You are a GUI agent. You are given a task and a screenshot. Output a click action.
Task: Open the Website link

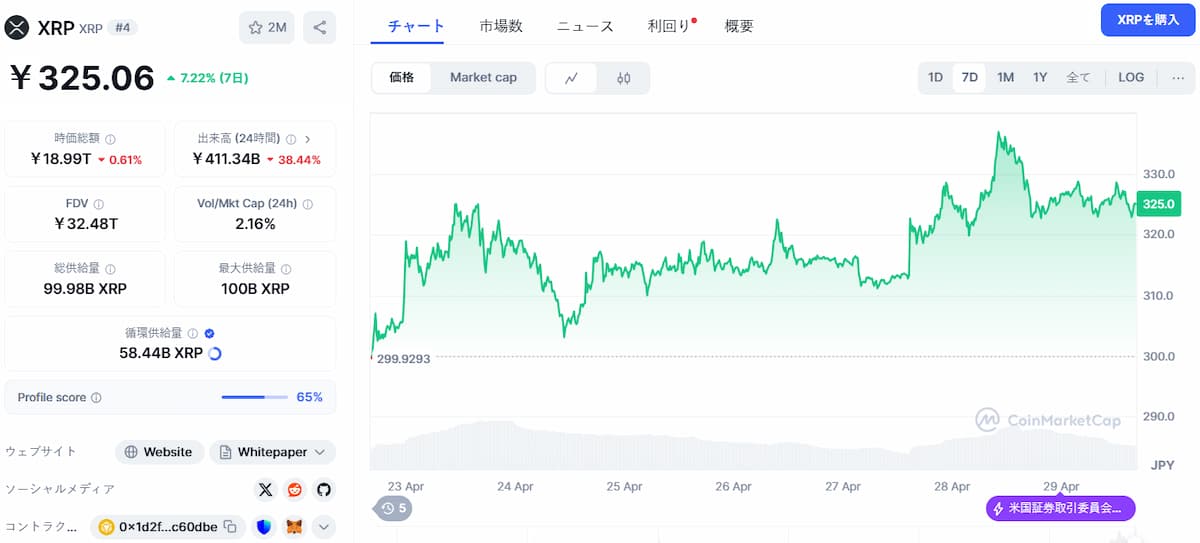click(159, 452)
